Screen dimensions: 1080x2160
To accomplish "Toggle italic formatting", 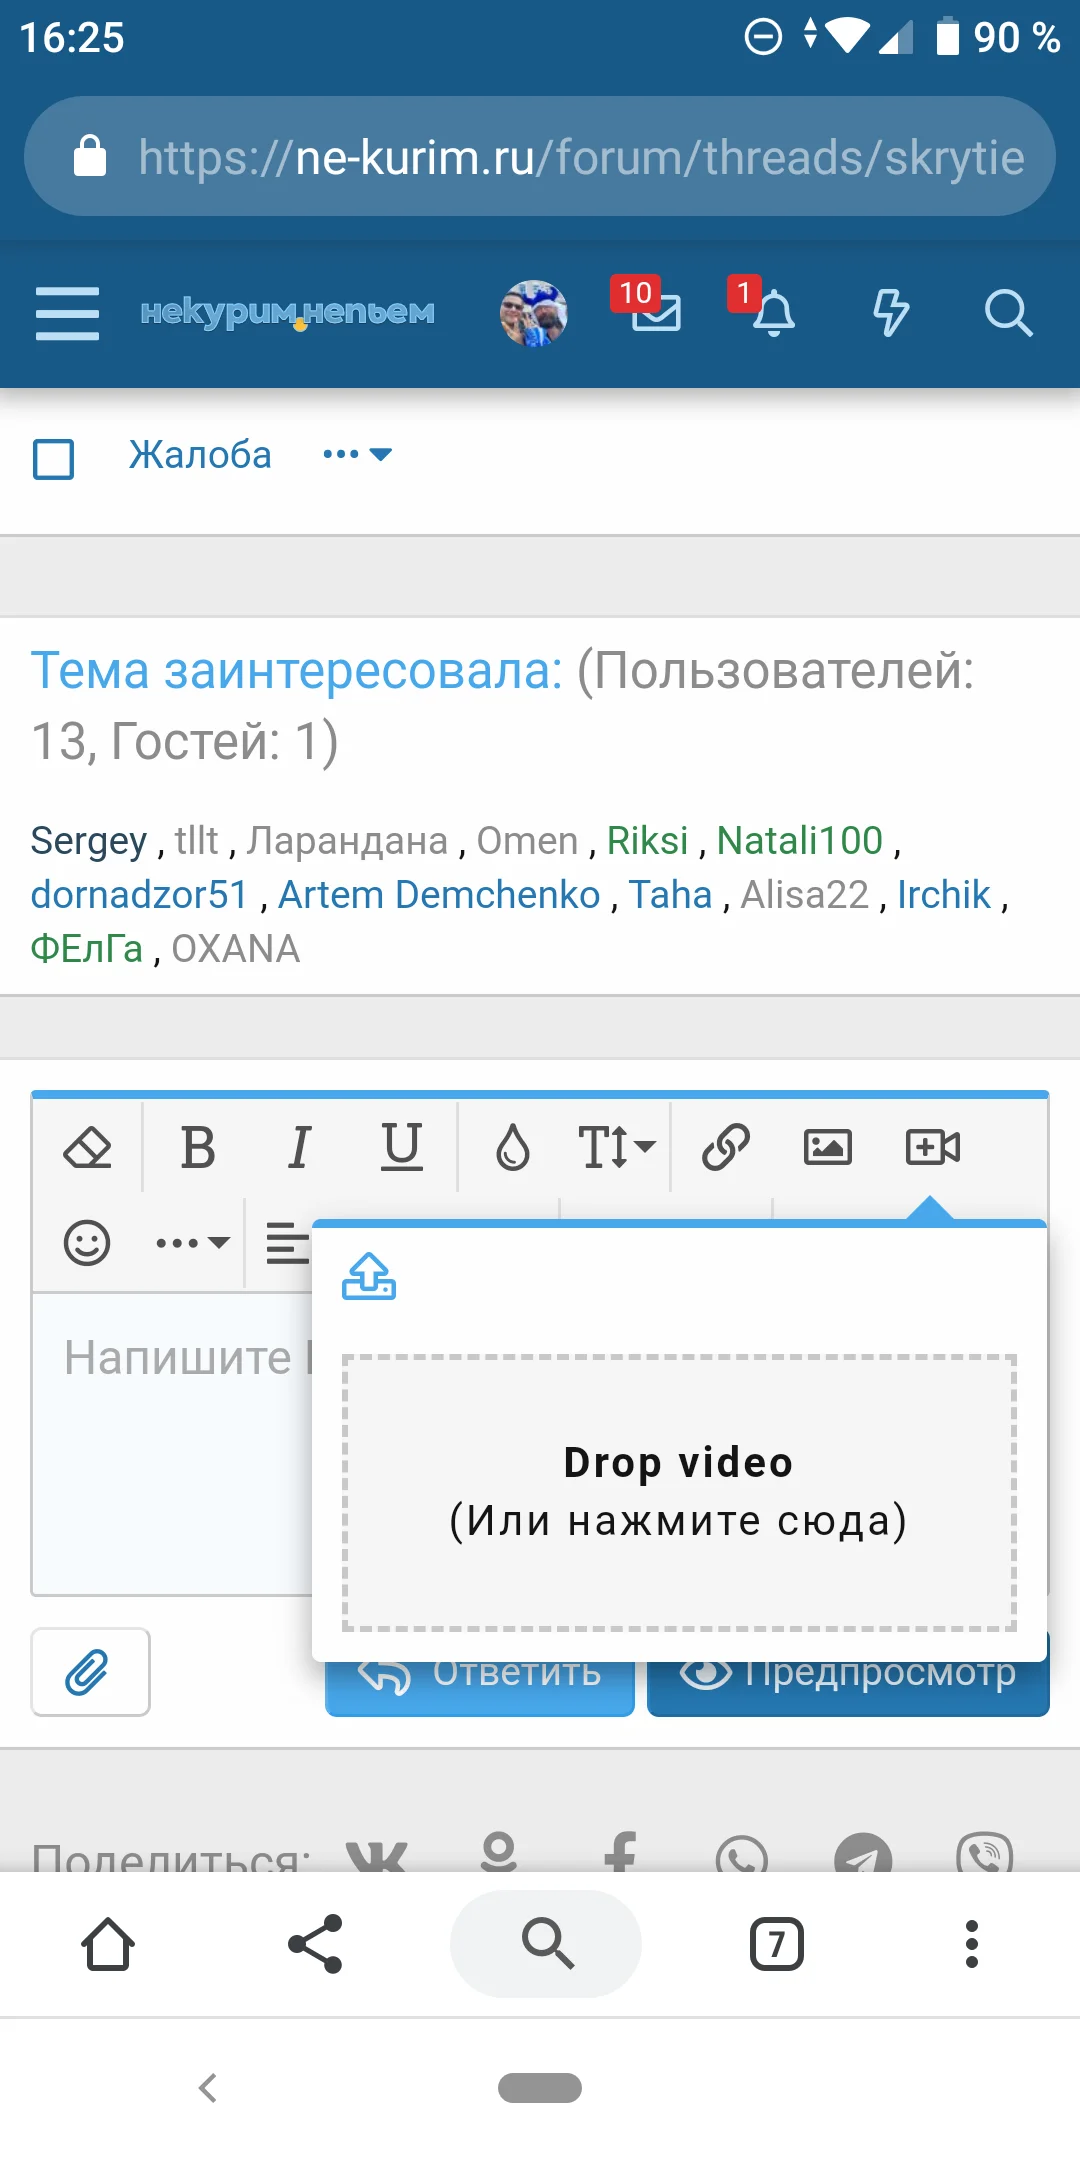I will coord(299,1147).
